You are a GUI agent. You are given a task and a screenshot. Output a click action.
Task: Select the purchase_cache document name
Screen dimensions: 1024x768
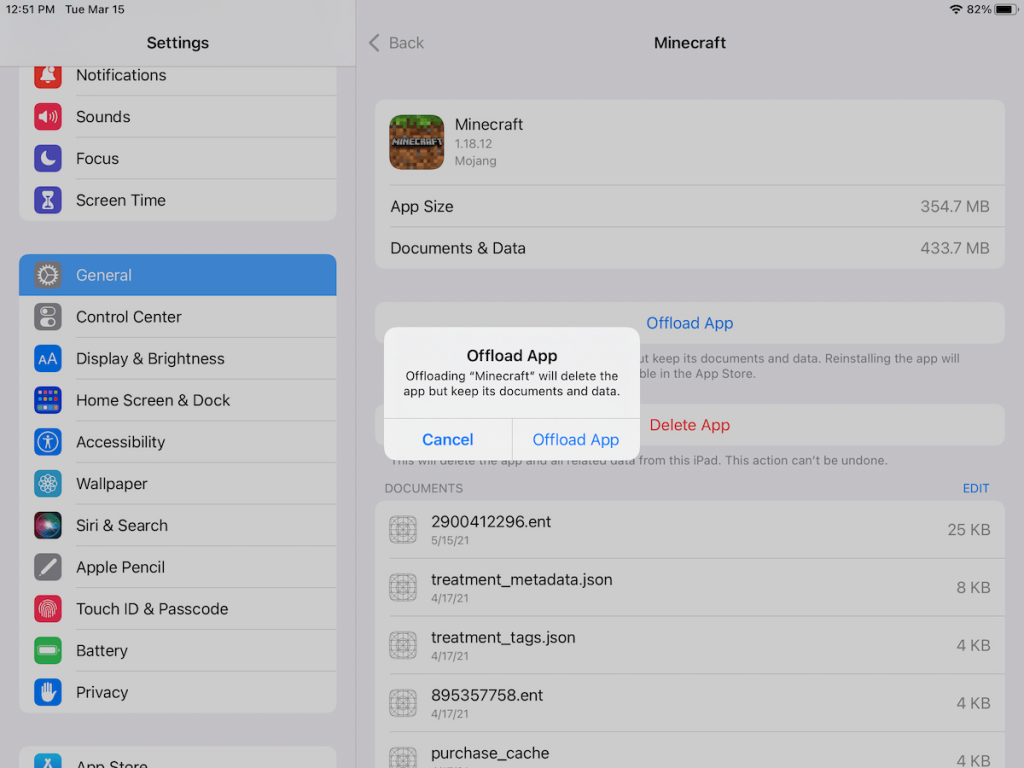pyautogui.click(x=490, y=753)
